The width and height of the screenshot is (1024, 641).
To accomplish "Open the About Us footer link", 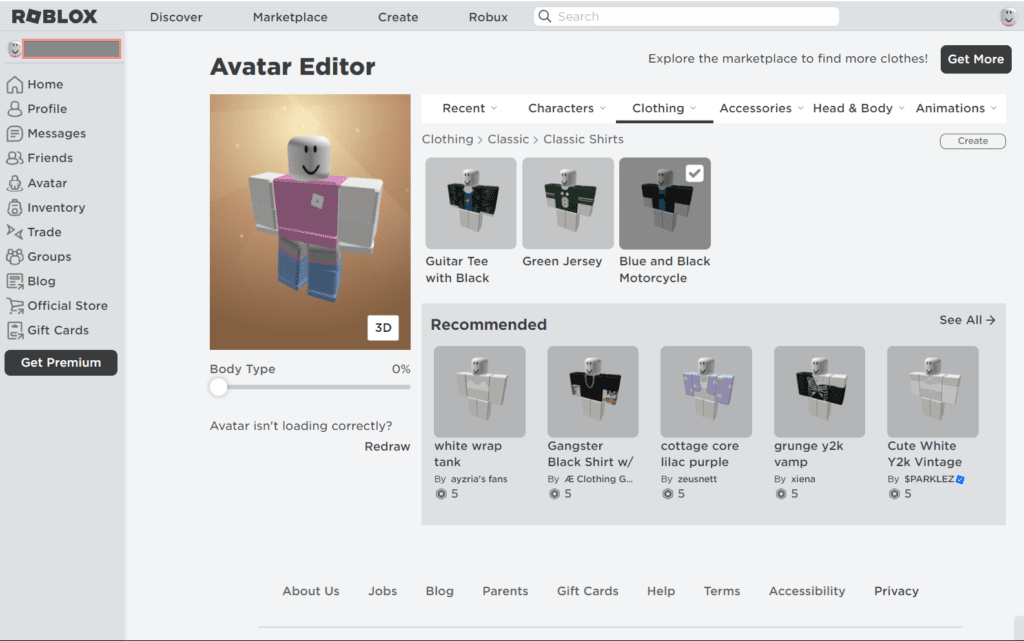I will (x=311, y=591).
